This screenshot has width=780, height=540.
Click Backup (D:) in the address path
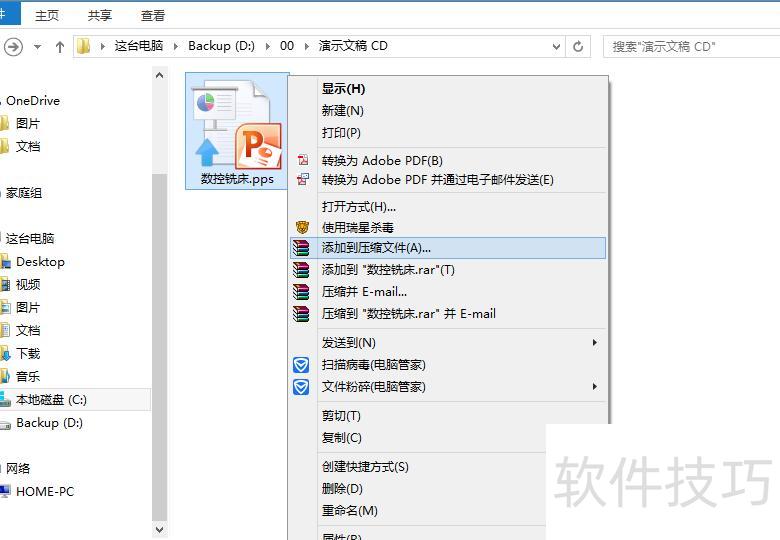pos(221,46)
